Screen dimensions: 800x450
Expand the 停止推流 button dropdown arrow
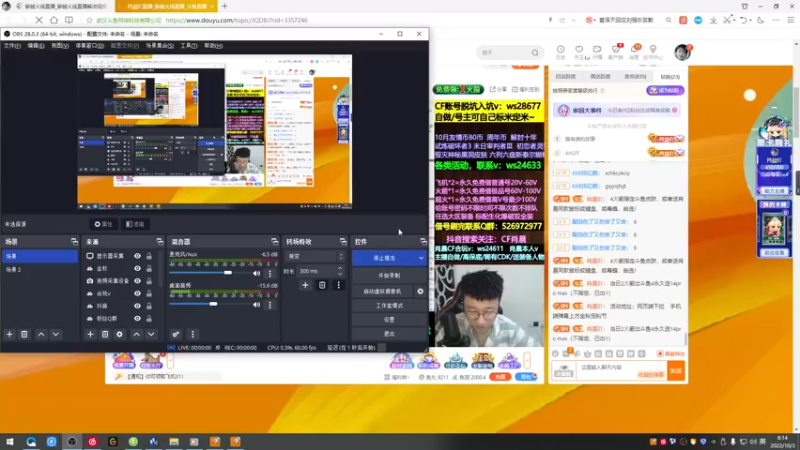[x=421, y=258]
